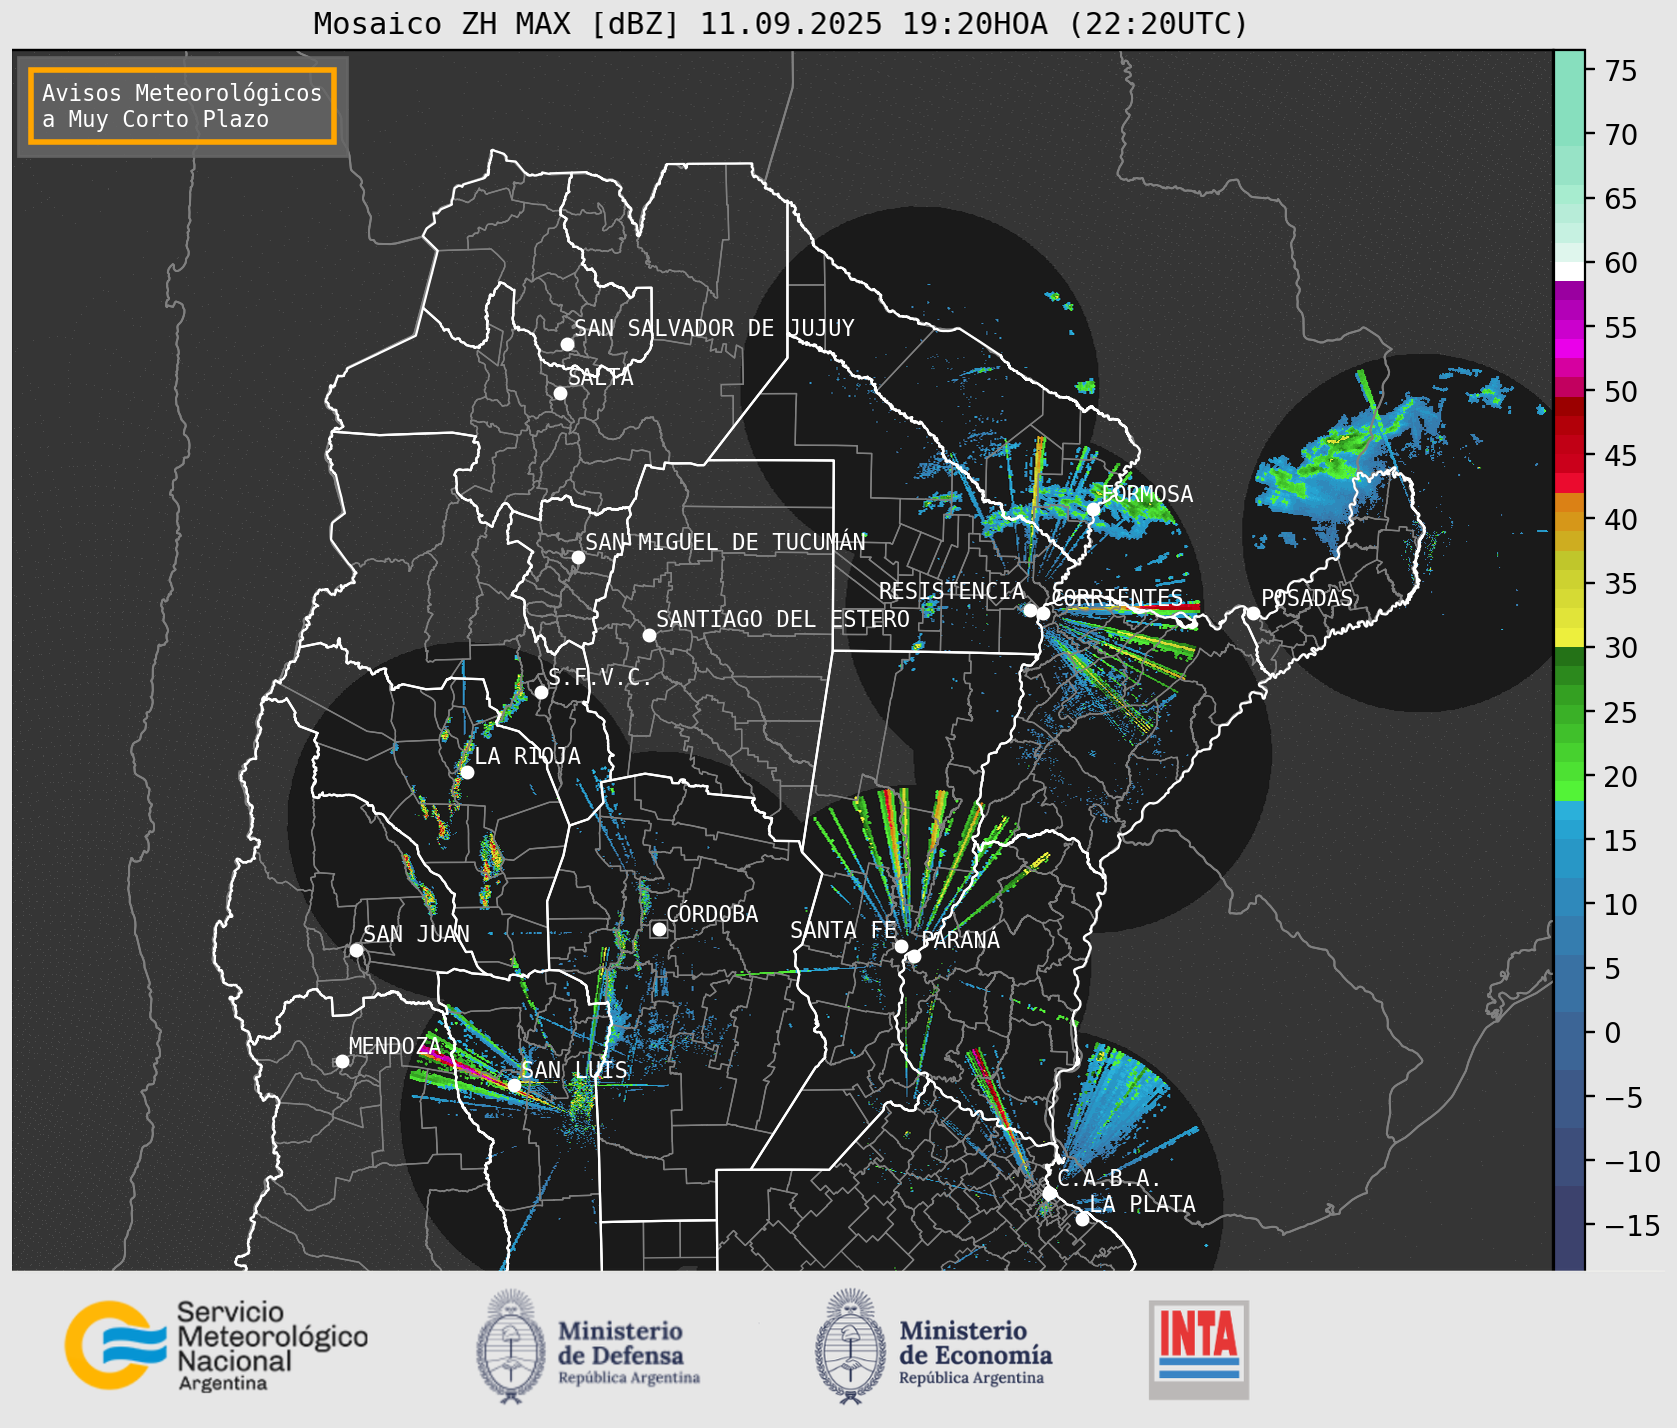Screen dimensions: 1677x1428
Task: Select the Posadas city marker dot
Action: pyautogui.click(x=1253, y=613)
